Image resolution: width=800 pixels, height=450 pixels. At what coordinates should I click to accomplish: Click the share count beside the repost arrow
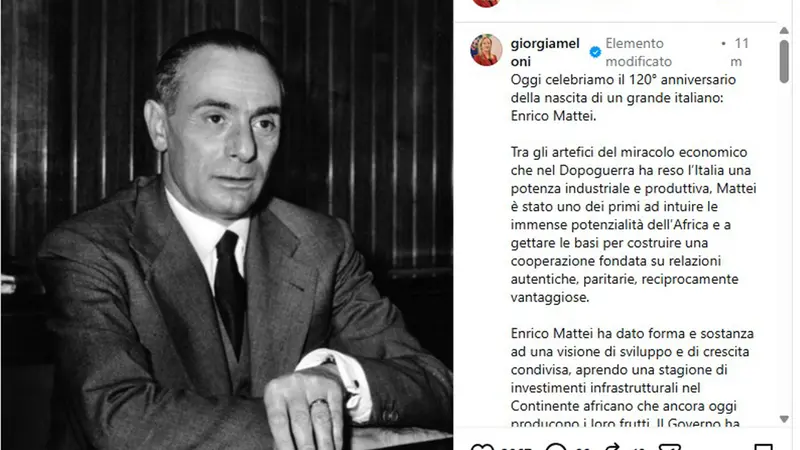pyautogui.click(x=638, y=448)
